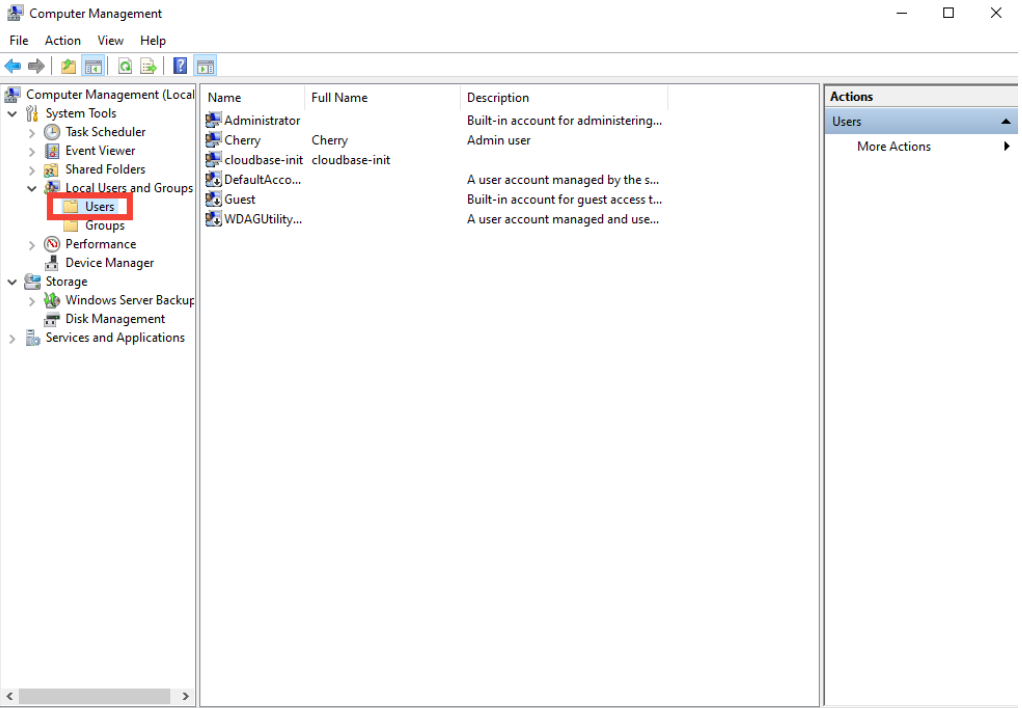Toggle the Show/Hide Console Tree button

point(93,66)
